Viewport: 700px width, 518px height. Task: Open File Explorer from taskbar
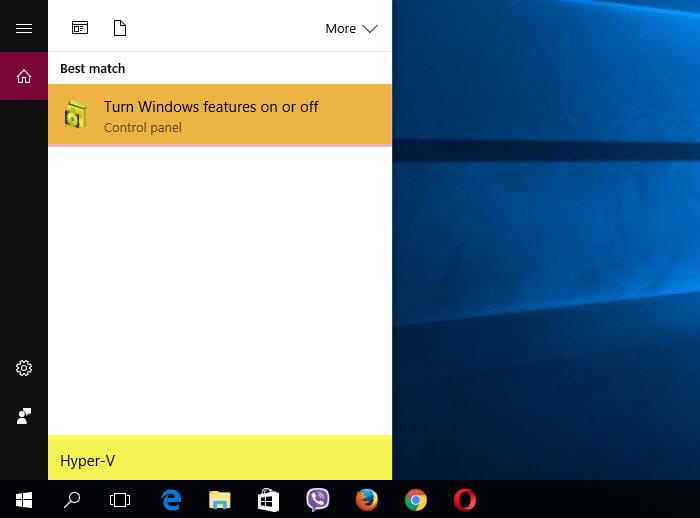(x=220, y=500)
